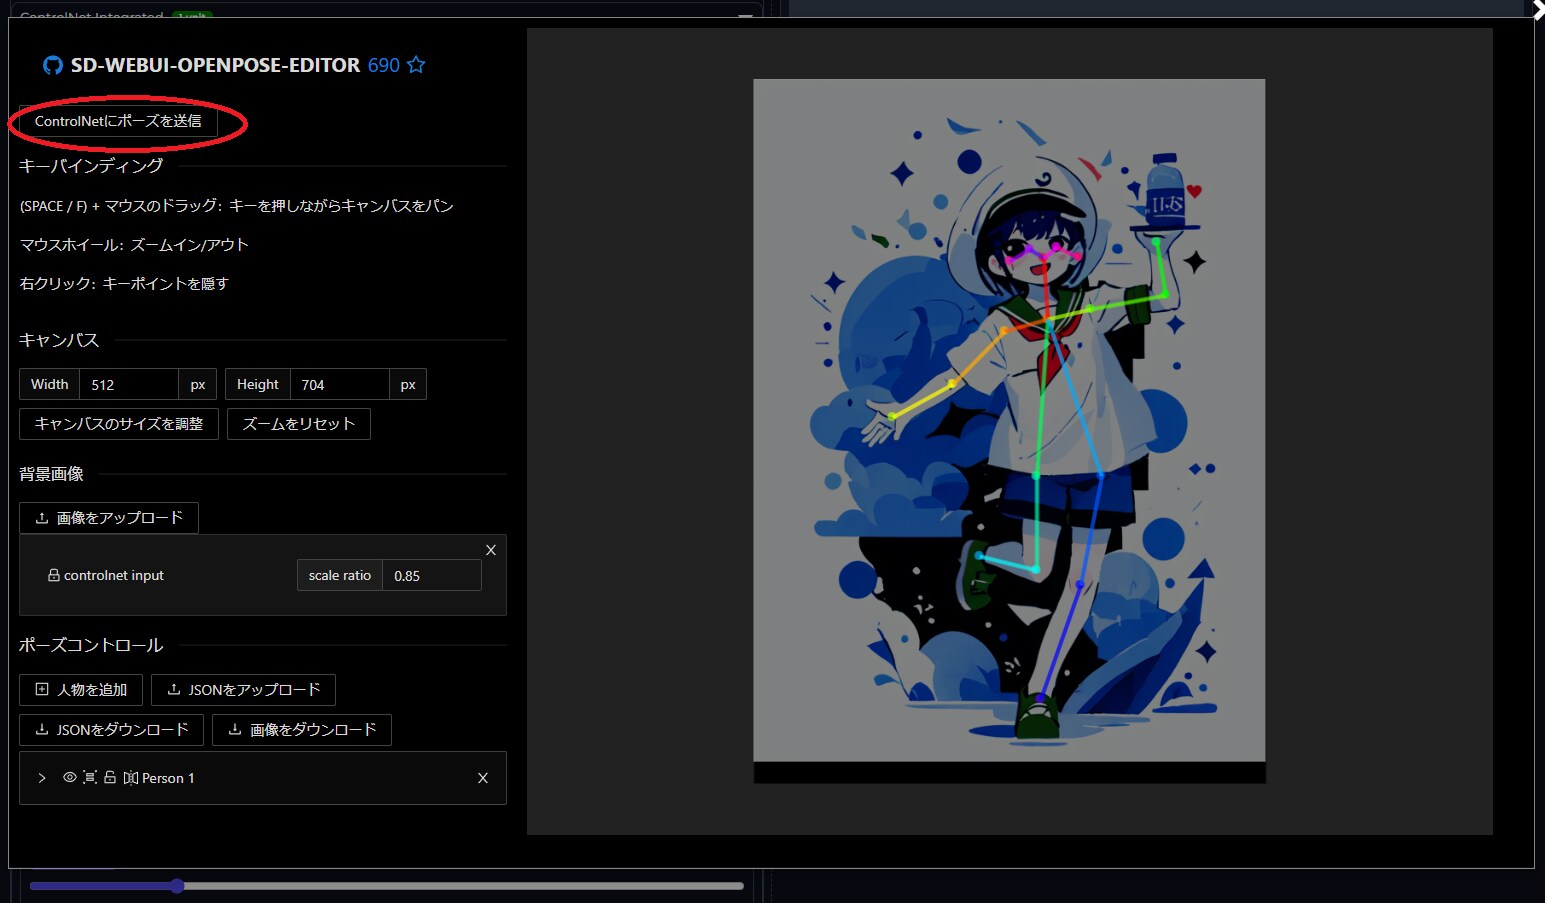This screenshot has width=1545, height=903.
Task: Click the JSONをアップロード button
Action: point(243,690)
